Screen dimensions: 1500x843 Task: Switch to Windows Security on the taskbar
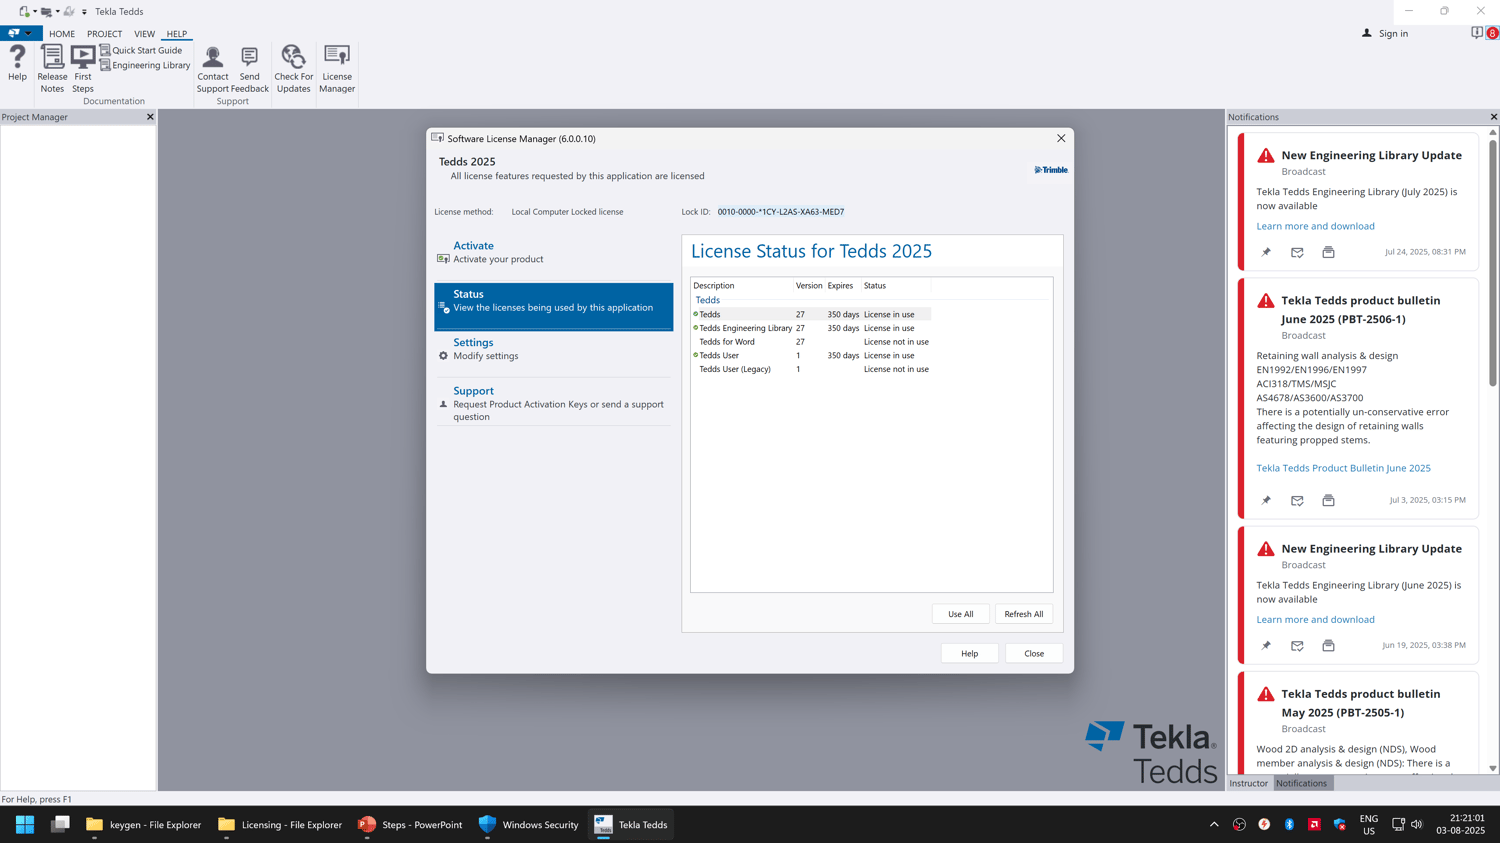point(528,825)
